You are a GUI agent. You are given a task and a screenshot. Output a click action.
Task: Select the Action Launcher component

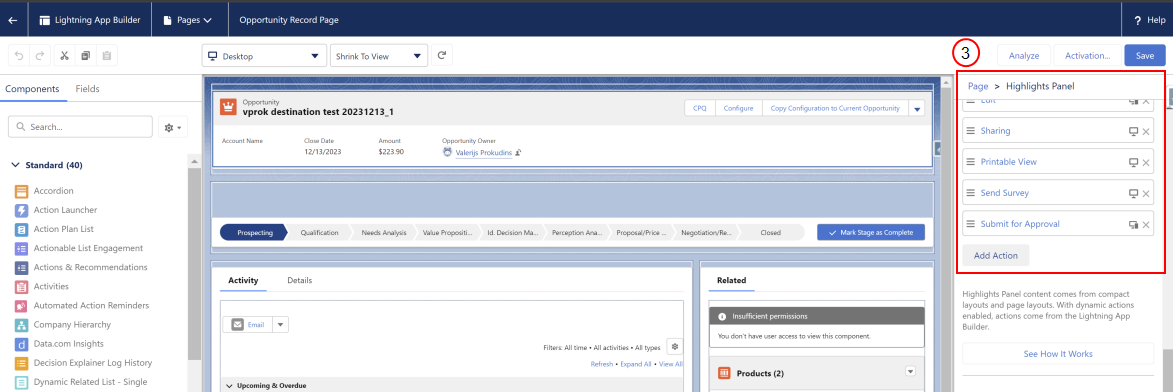click(x=55, y=210)
